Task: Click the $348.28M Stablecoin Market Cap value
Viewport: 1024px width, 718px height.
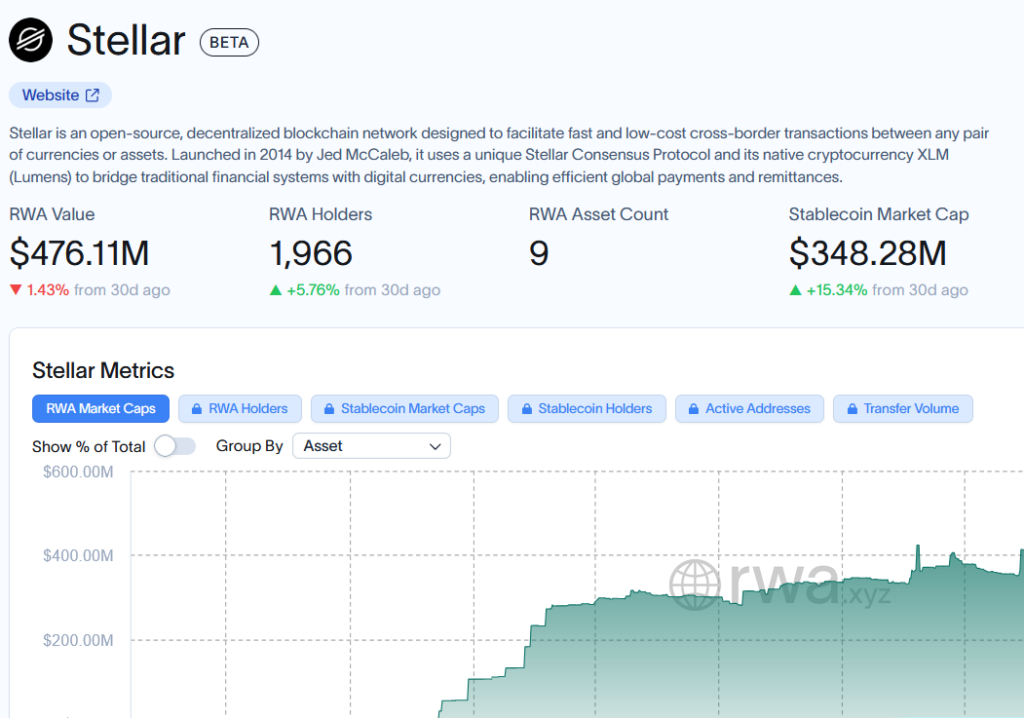Action: (x=867, y=253)
